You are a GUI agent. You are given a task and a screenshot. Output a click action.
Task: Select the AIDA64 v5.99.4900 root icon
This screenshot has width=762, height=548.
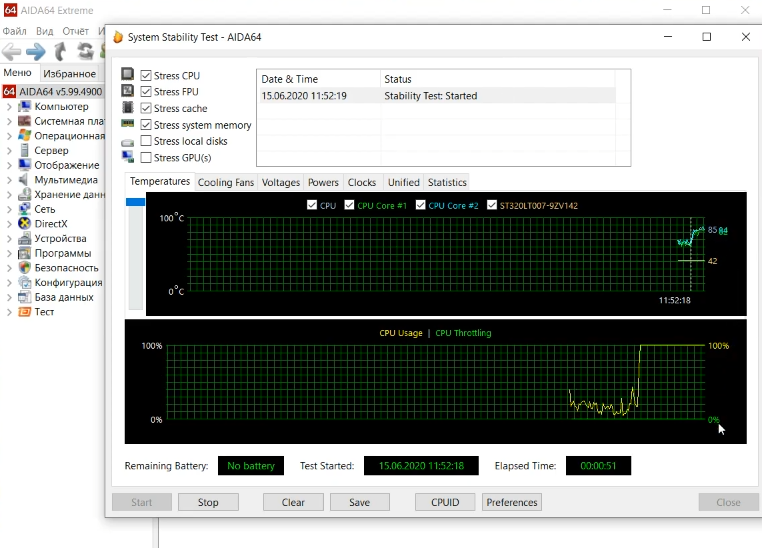point(9,91)
